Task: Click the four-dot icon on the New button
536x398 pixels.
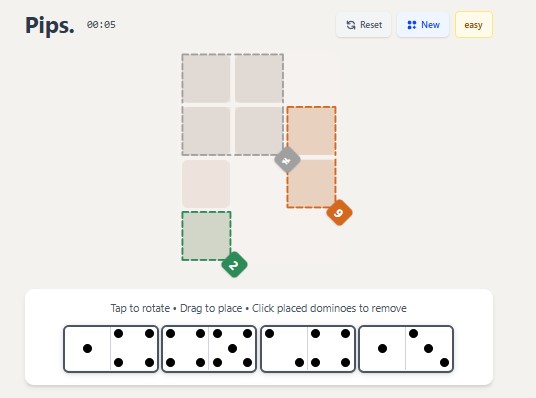Action: [x=412, y=25]
